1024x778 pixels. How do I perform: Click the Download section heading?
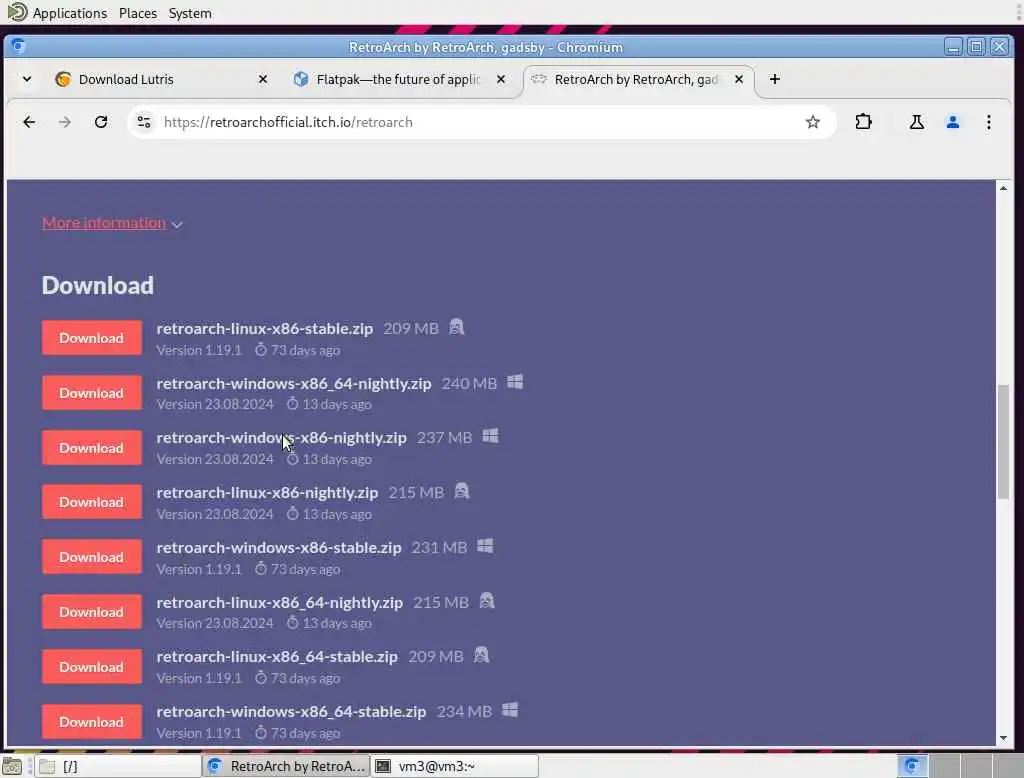[98, 285]
